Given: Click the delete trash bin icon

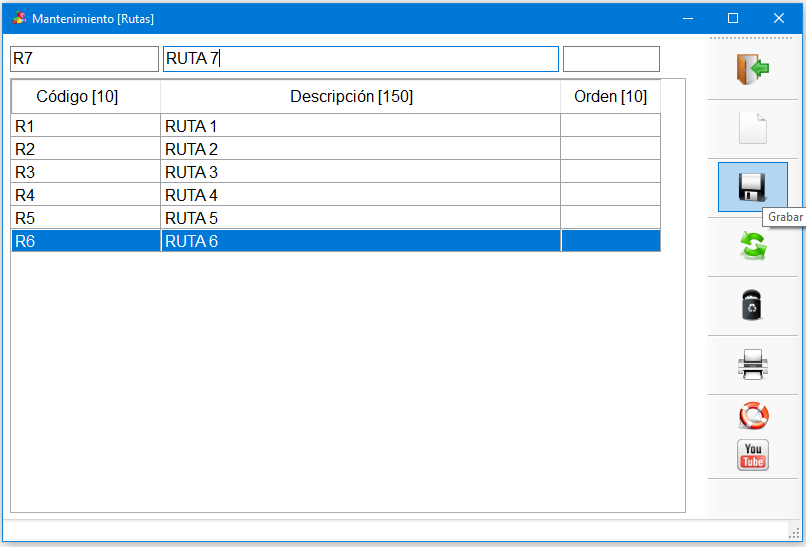Looking at the screenshot, I should [752, 305].
